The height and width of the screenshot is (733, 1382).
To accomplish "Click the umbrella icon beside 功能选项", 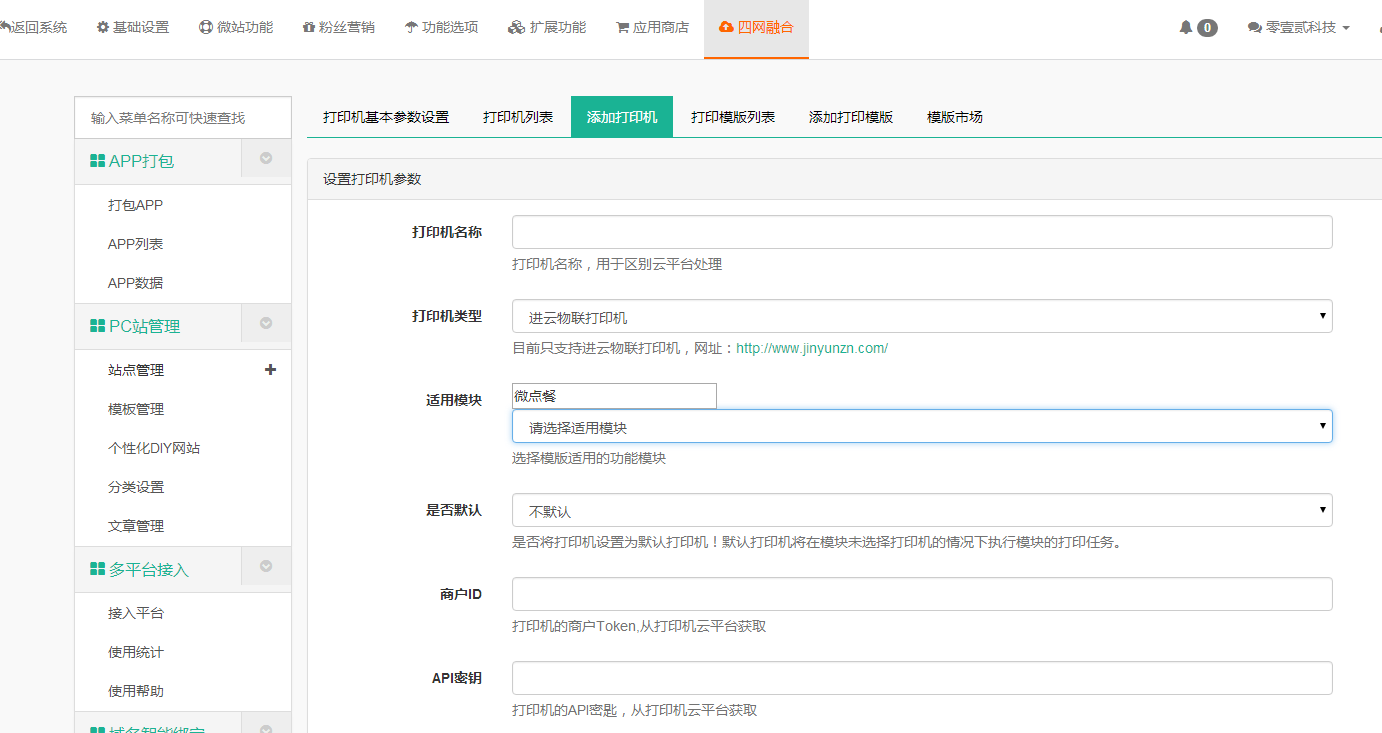I will (x=411, y=28).
